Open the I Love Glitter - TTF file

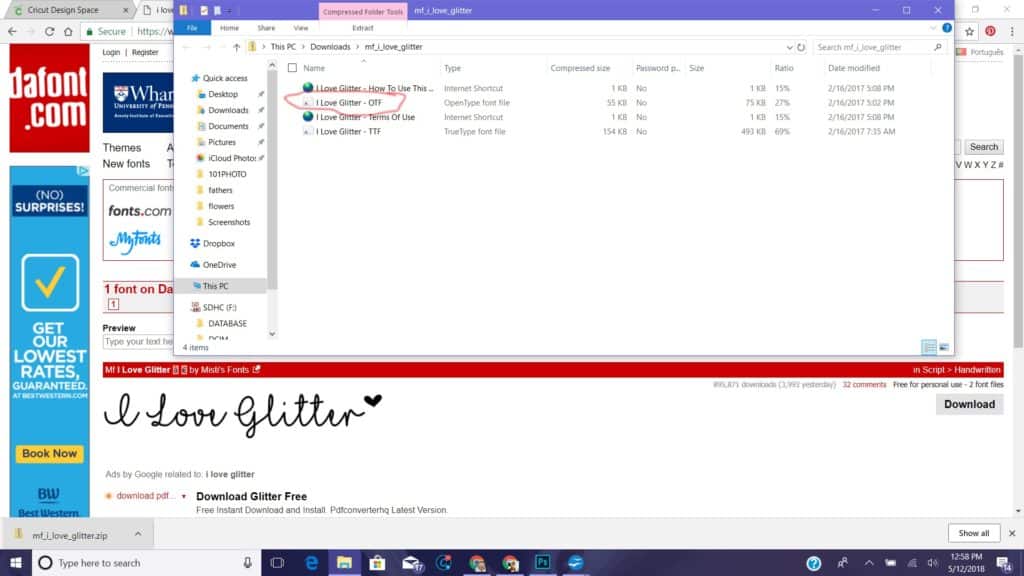pyautogui.click(x=348, y=131)
